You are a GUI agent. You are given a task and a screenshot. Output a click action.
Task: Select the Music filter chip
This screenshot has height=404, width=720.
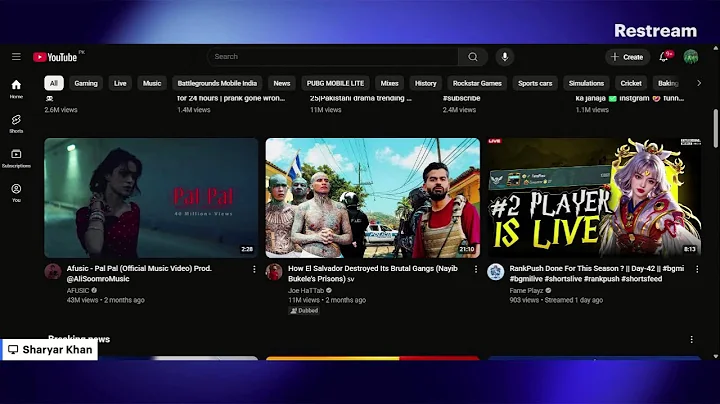click(152, 83)
